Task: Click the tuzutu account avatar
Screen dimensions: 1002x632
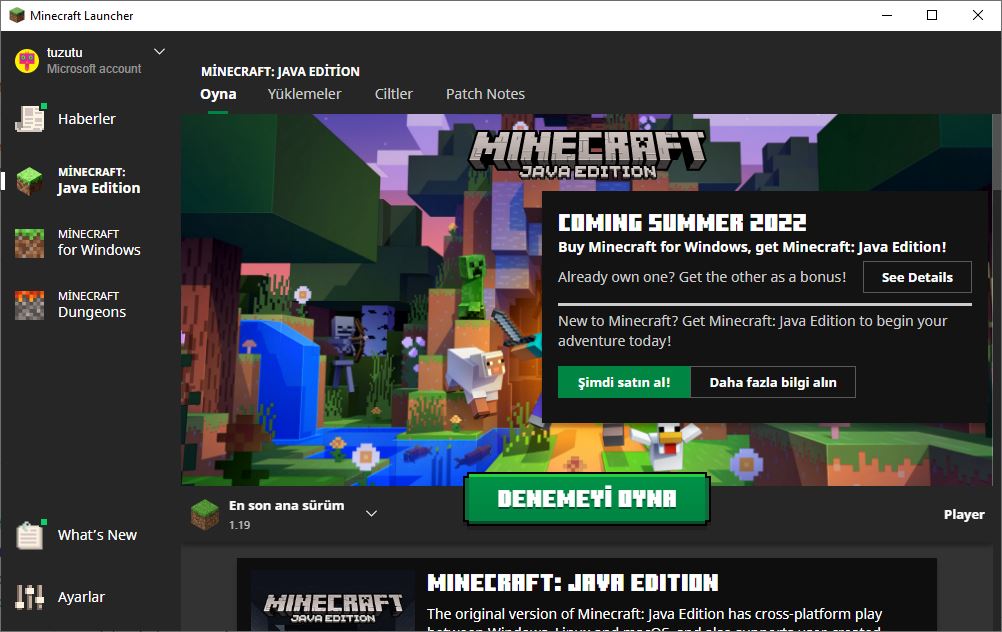Action: (27, 61)
